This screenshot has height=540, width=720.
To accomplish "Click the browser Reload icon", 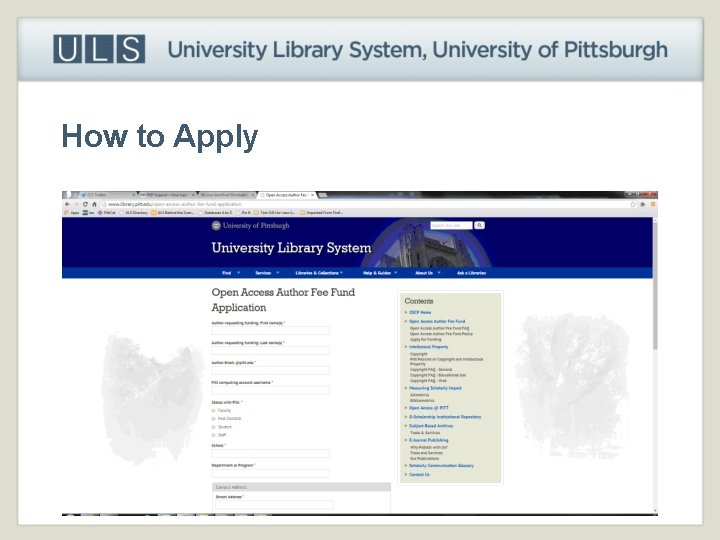I will (85, 204).
